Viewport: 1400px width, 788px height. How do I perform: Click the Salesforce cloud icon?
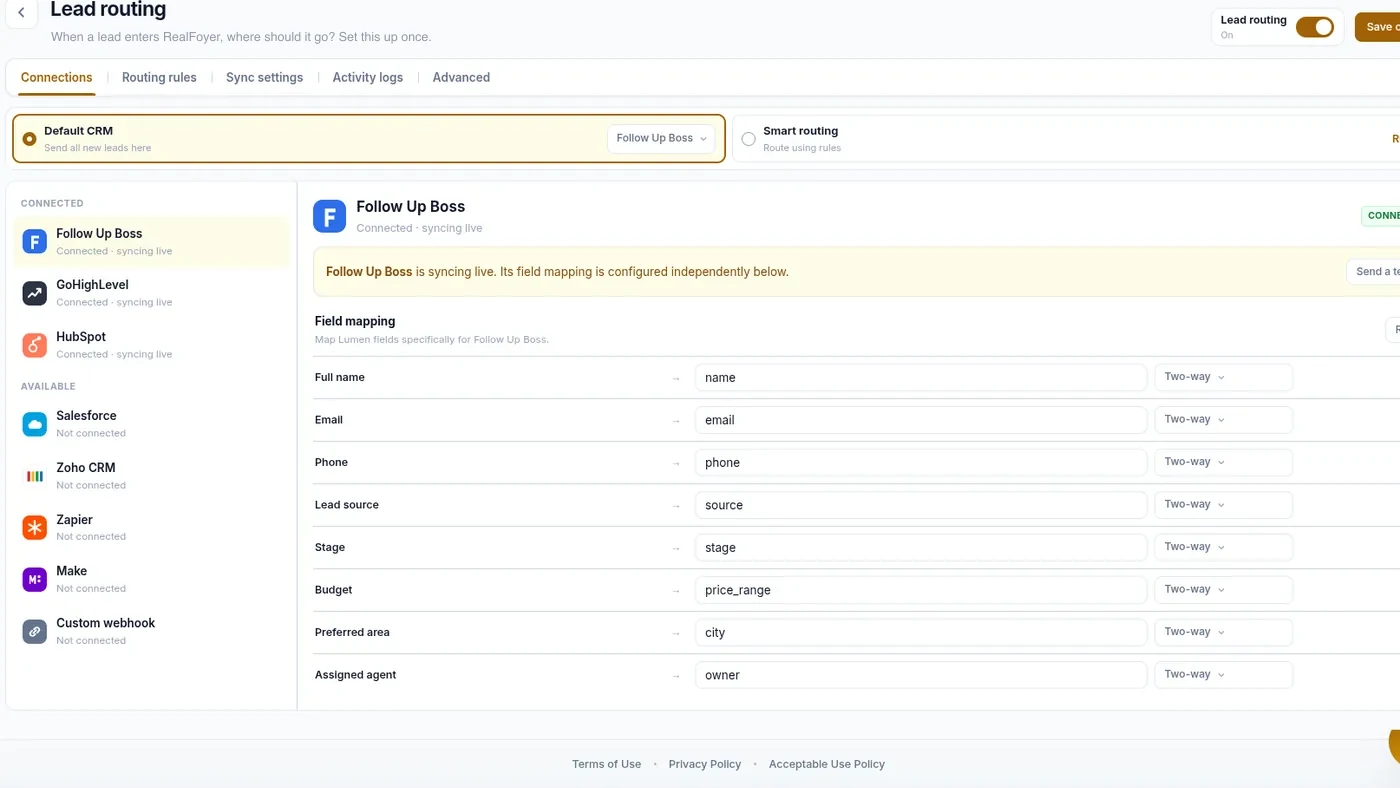(x=35, y=424)
